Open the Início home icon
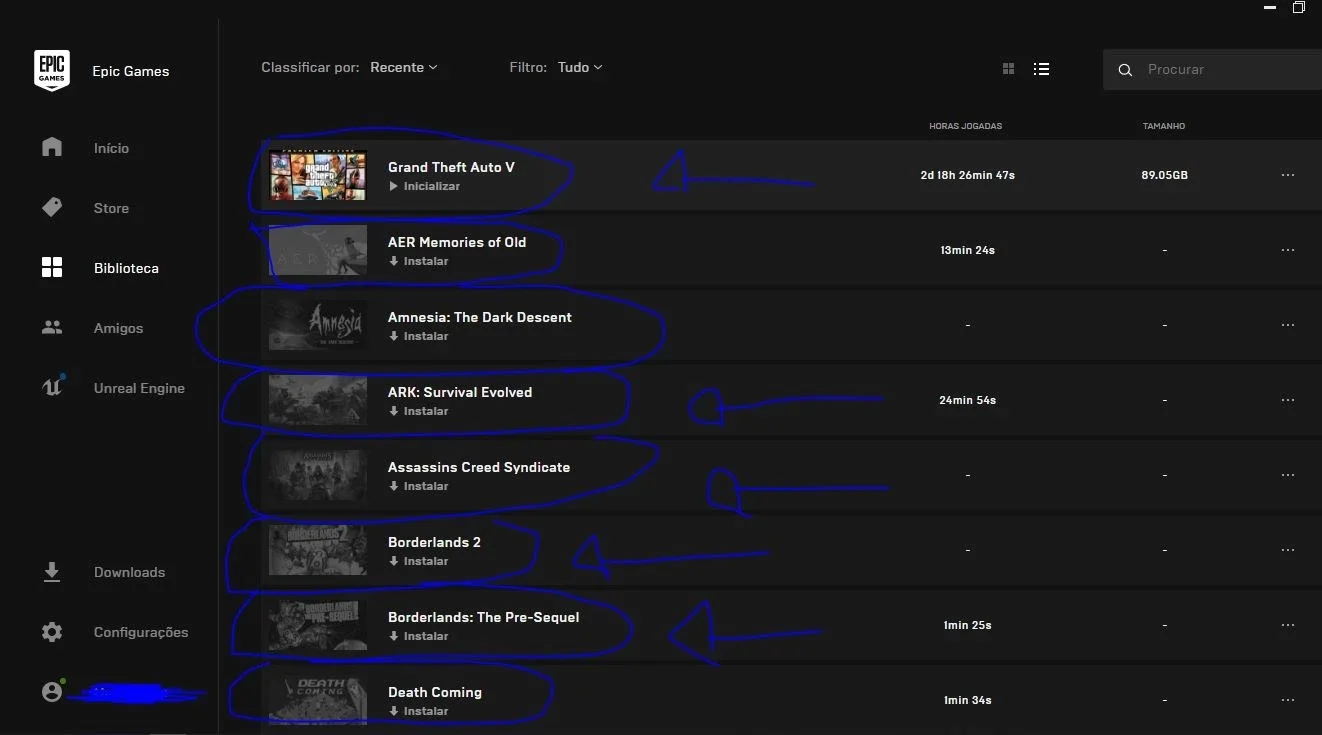1322x735 pixels. [x=52, y=147]
